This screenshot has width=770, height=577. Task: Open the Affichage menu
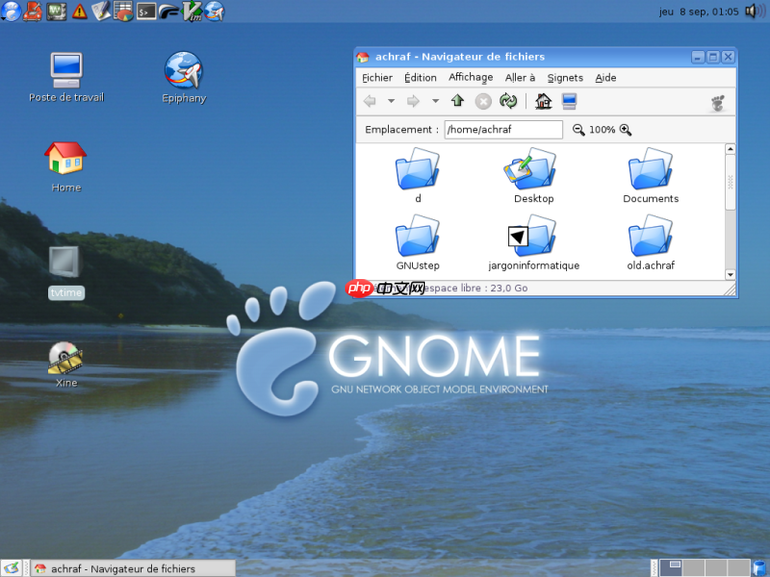[470, 77]
